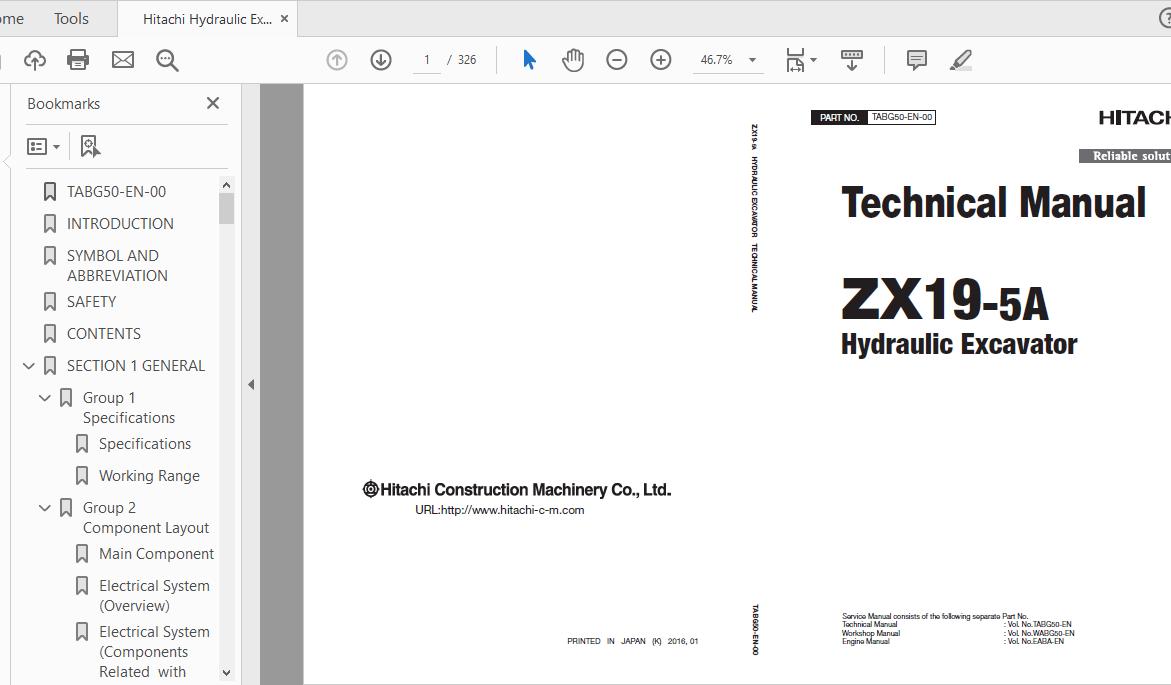Add a comment with sticky note icon
Viewport: 1171px width, 685px height.
click(916, 60)
